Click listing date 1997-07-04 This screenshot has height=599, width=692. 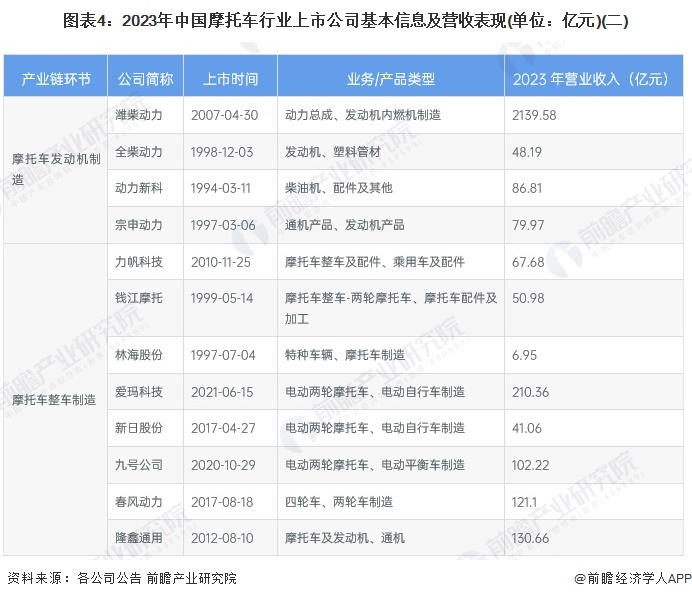click(x=223, y=355)
